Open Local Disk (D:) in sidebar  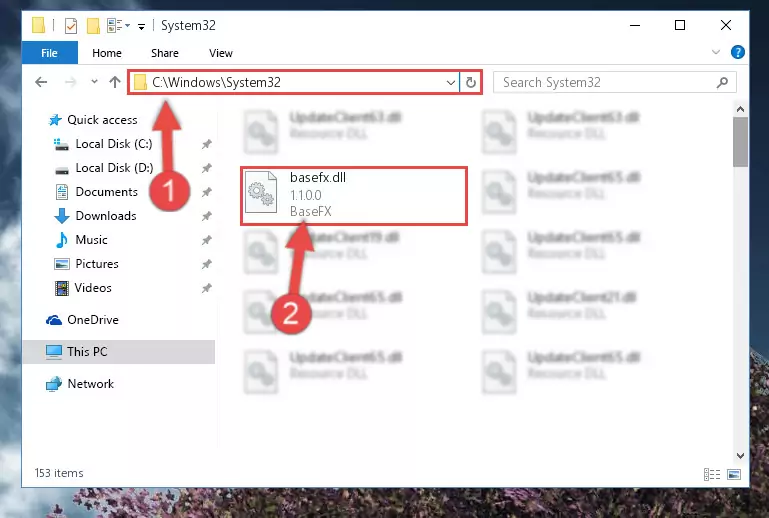pyautogui.click(x=114, y=168)
